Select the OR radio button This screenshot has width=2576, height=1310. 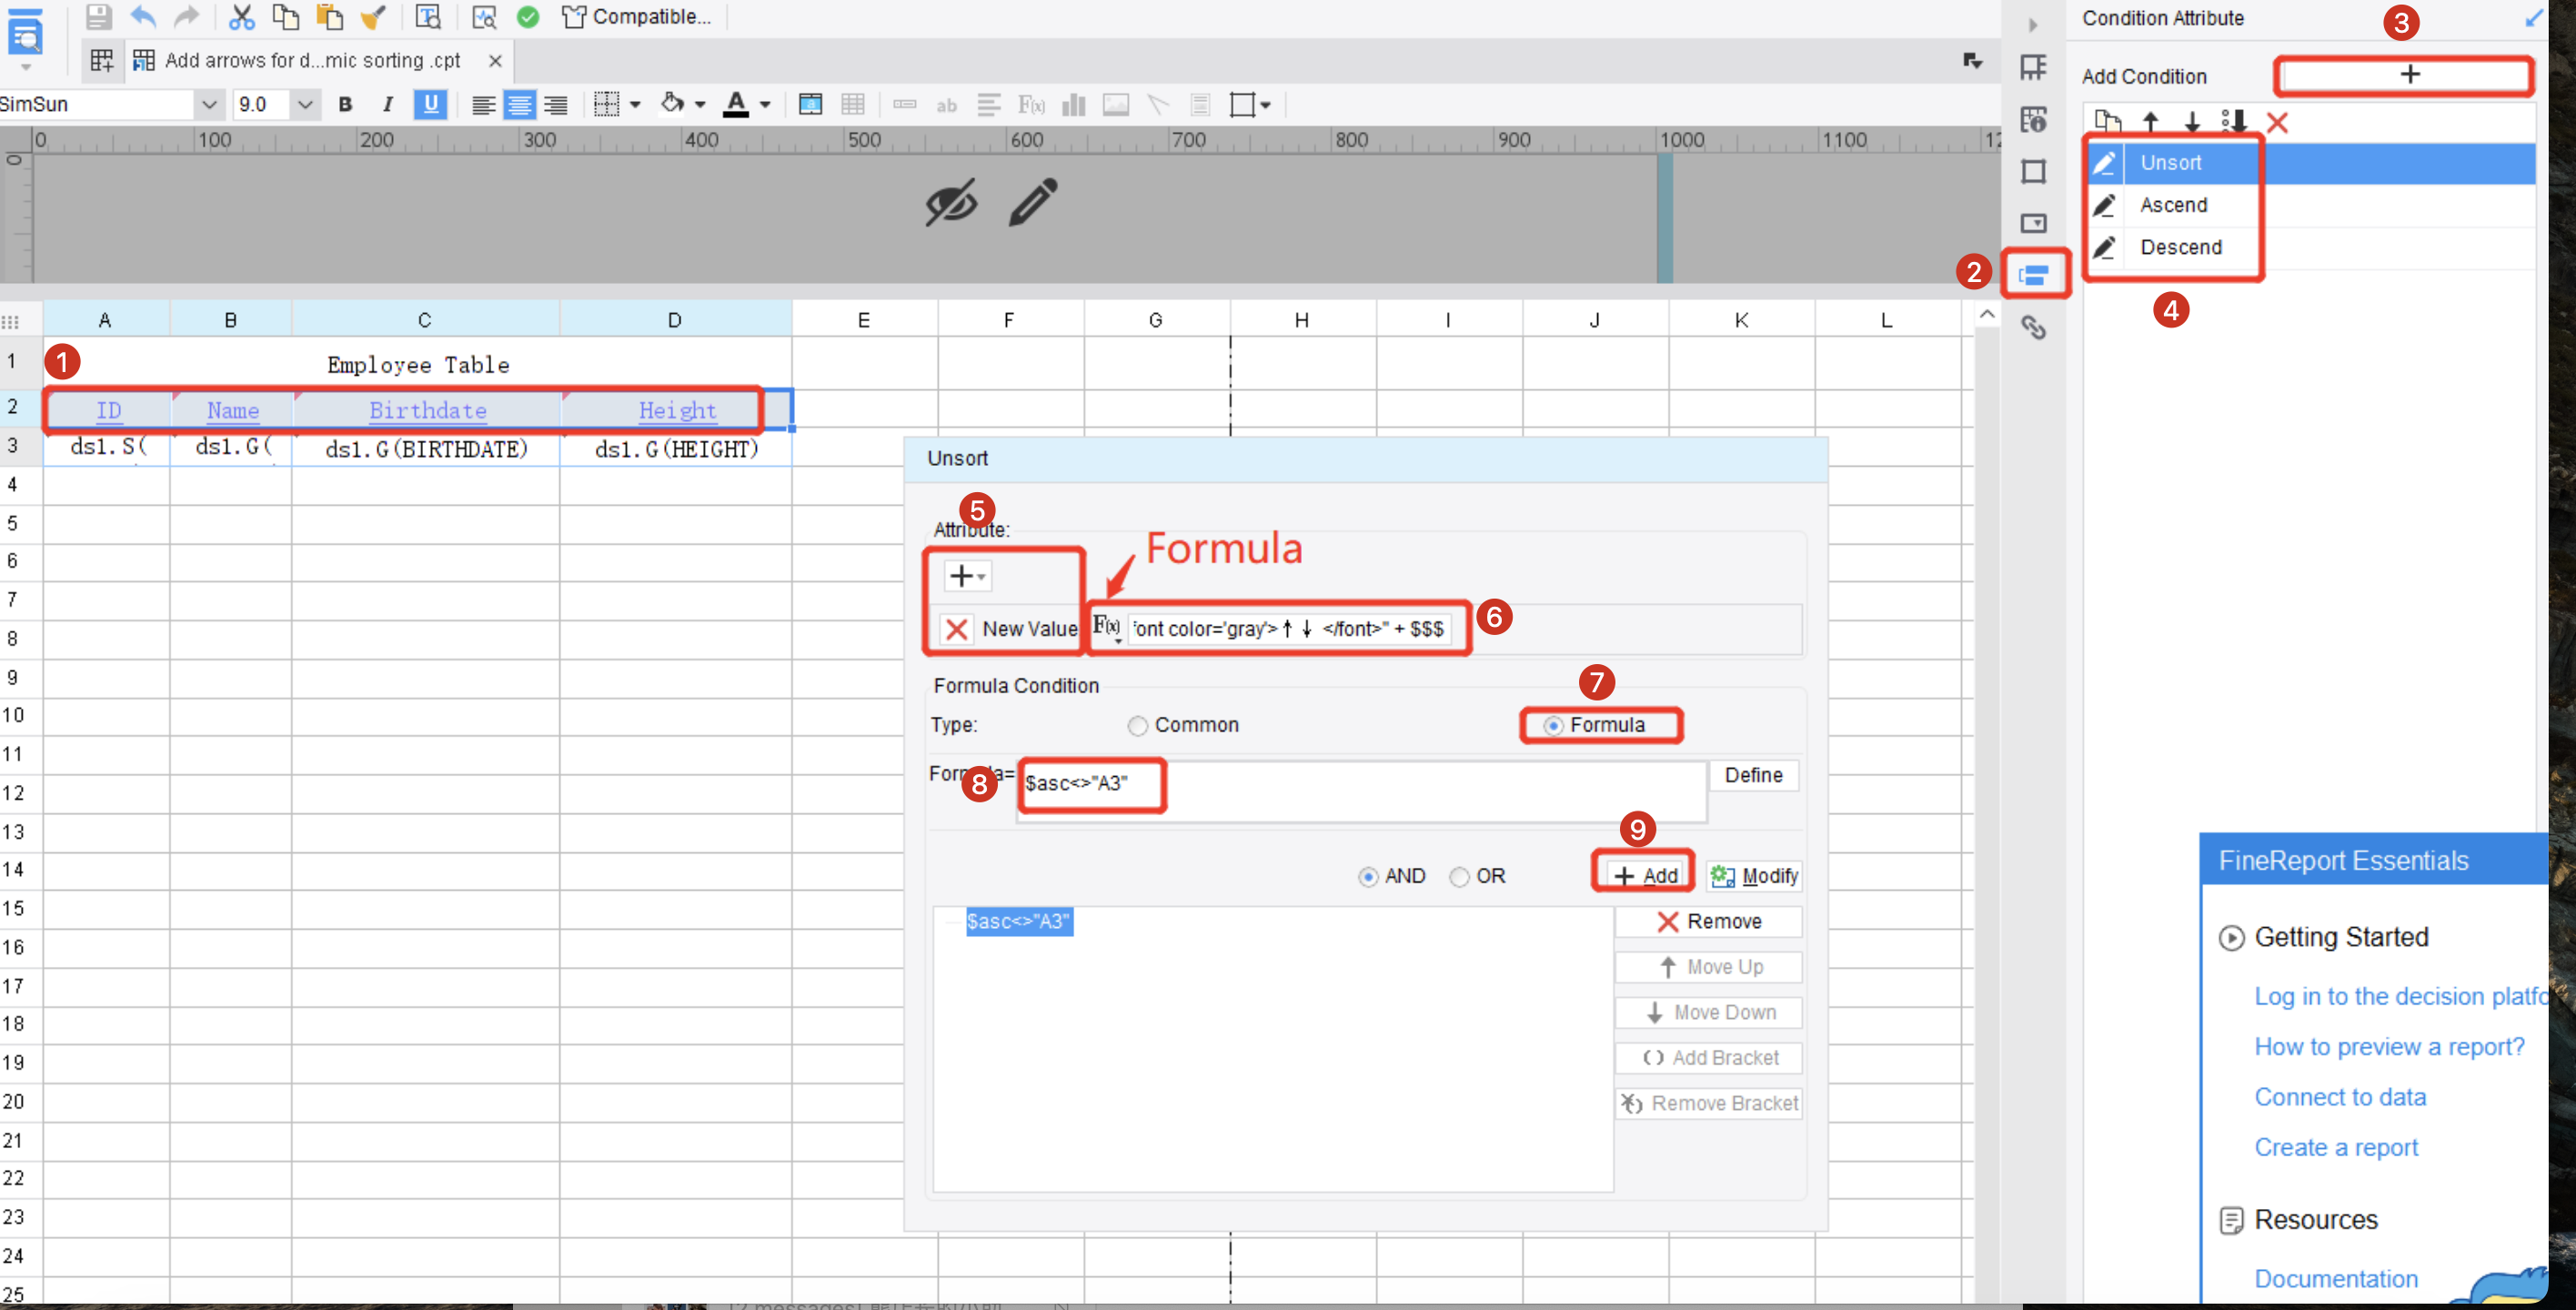1459,877
